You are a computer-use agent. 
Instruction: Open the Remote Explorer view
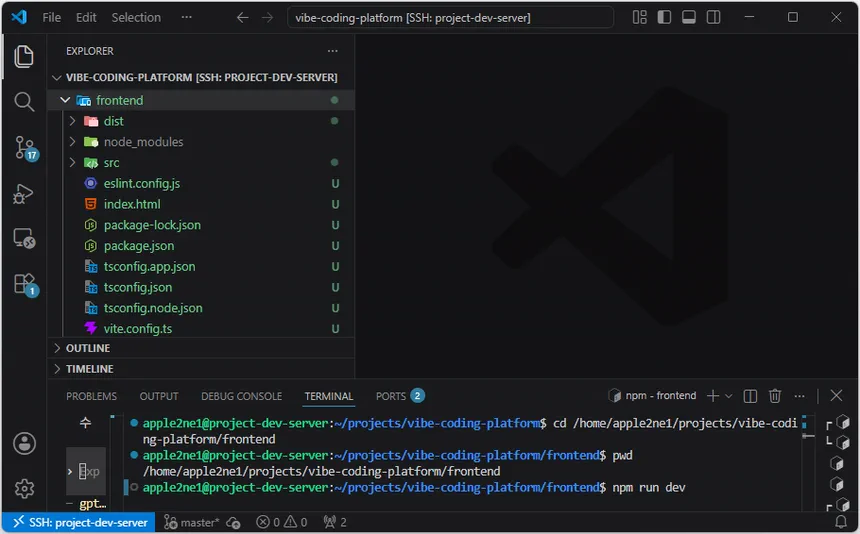click(x=24, y=238)
